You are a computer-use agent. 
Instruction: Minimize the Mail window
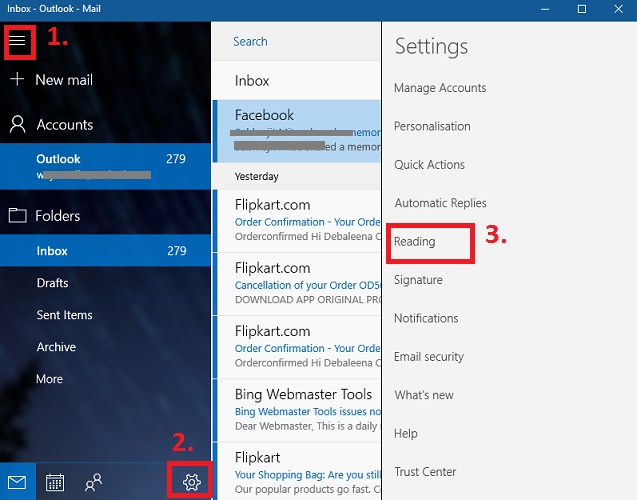click(x=545, y=9)
